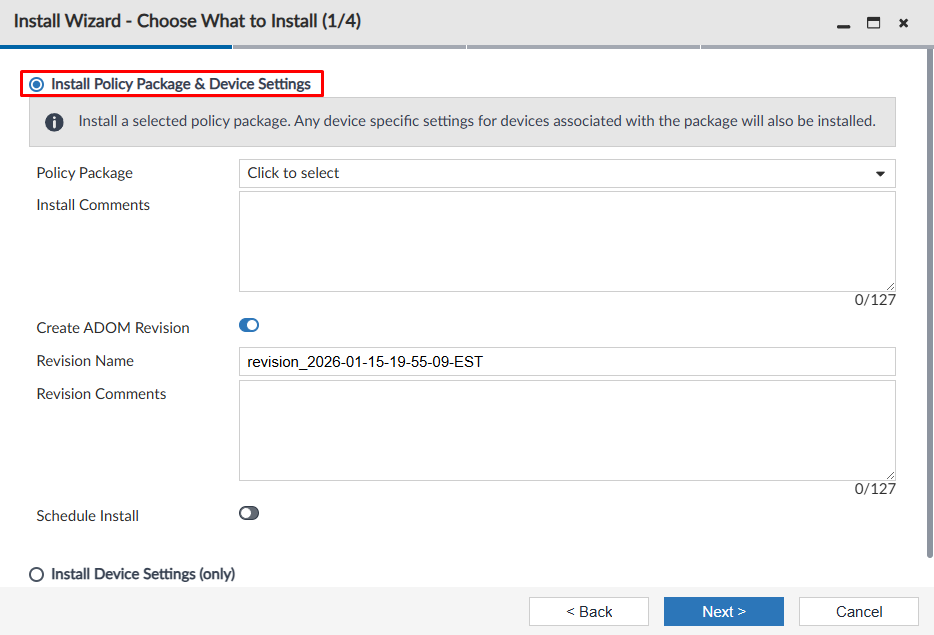This screenshot has width=934, height=635.
Task: Select the Install Policy Package & Device Settings option
Action: coord(36,84)
